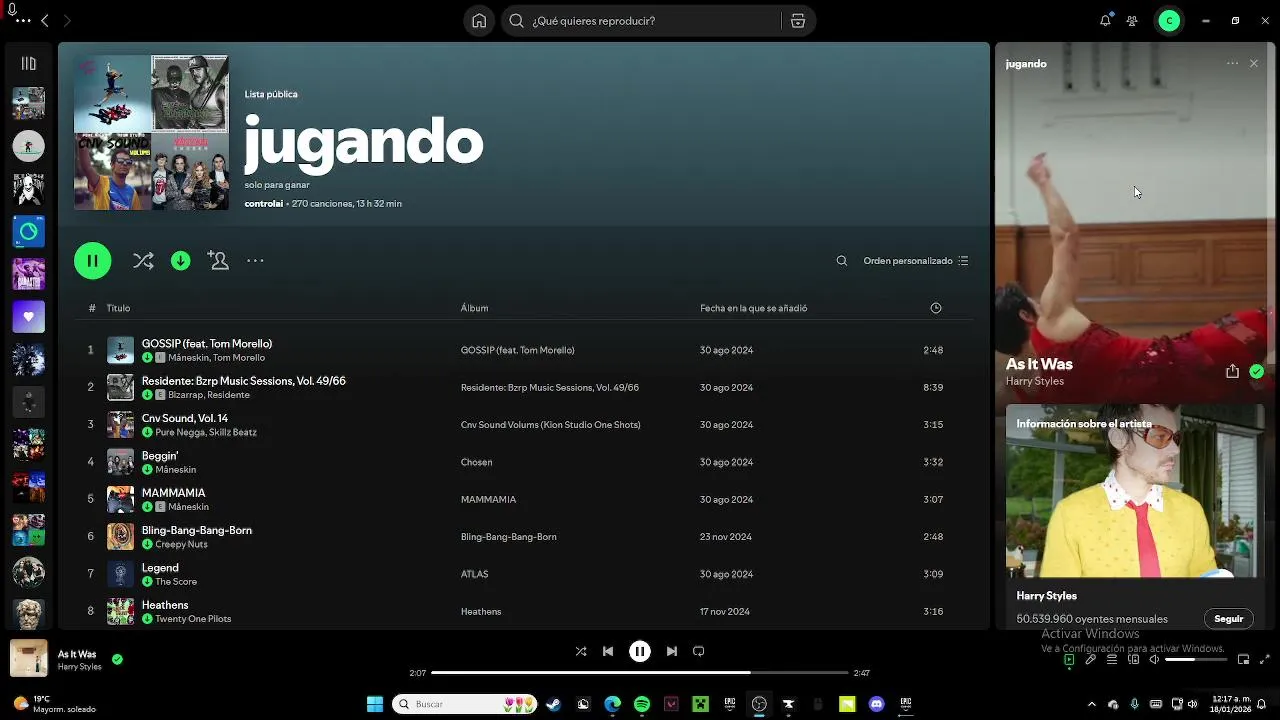Open Steam from the taskbar
The width and height of the screenshot is (1280, 720).
553,704
